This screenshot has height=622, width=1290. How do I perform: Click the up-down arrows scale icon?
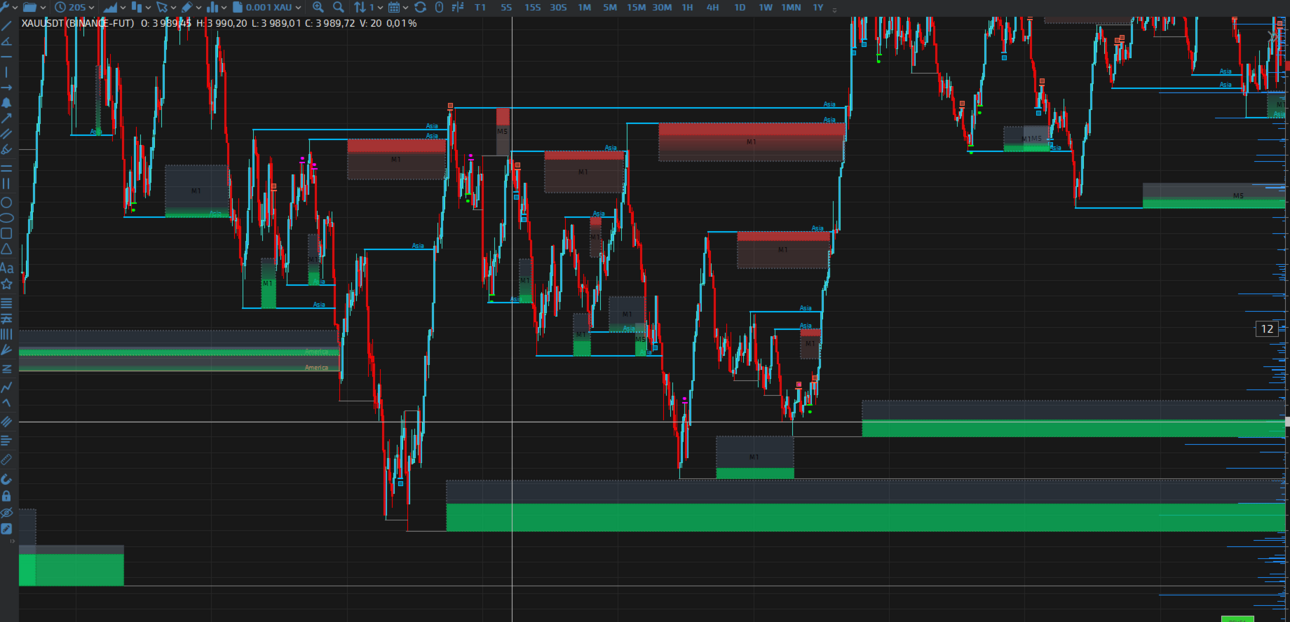point(360,7)
